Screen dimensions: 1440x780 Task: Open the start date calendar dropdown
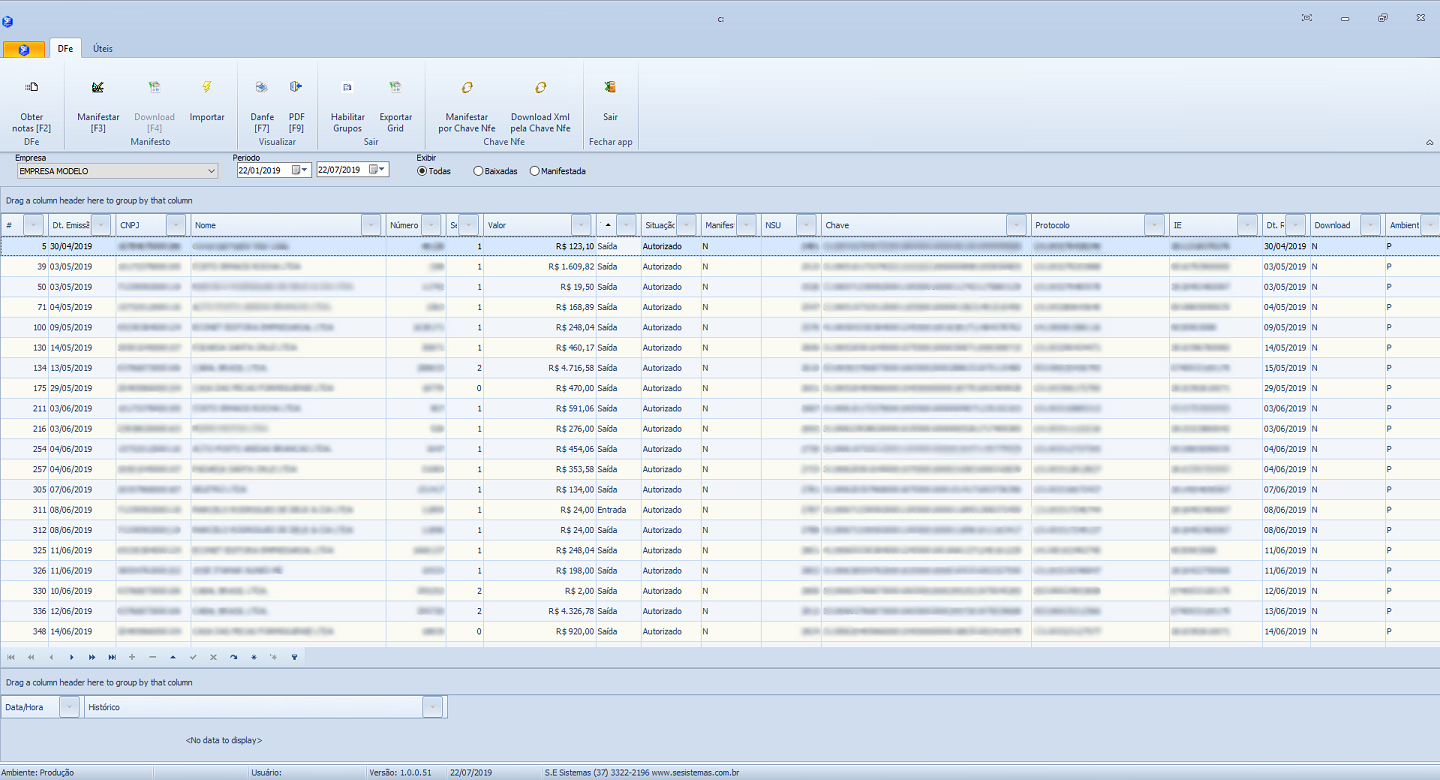(305, 170)
